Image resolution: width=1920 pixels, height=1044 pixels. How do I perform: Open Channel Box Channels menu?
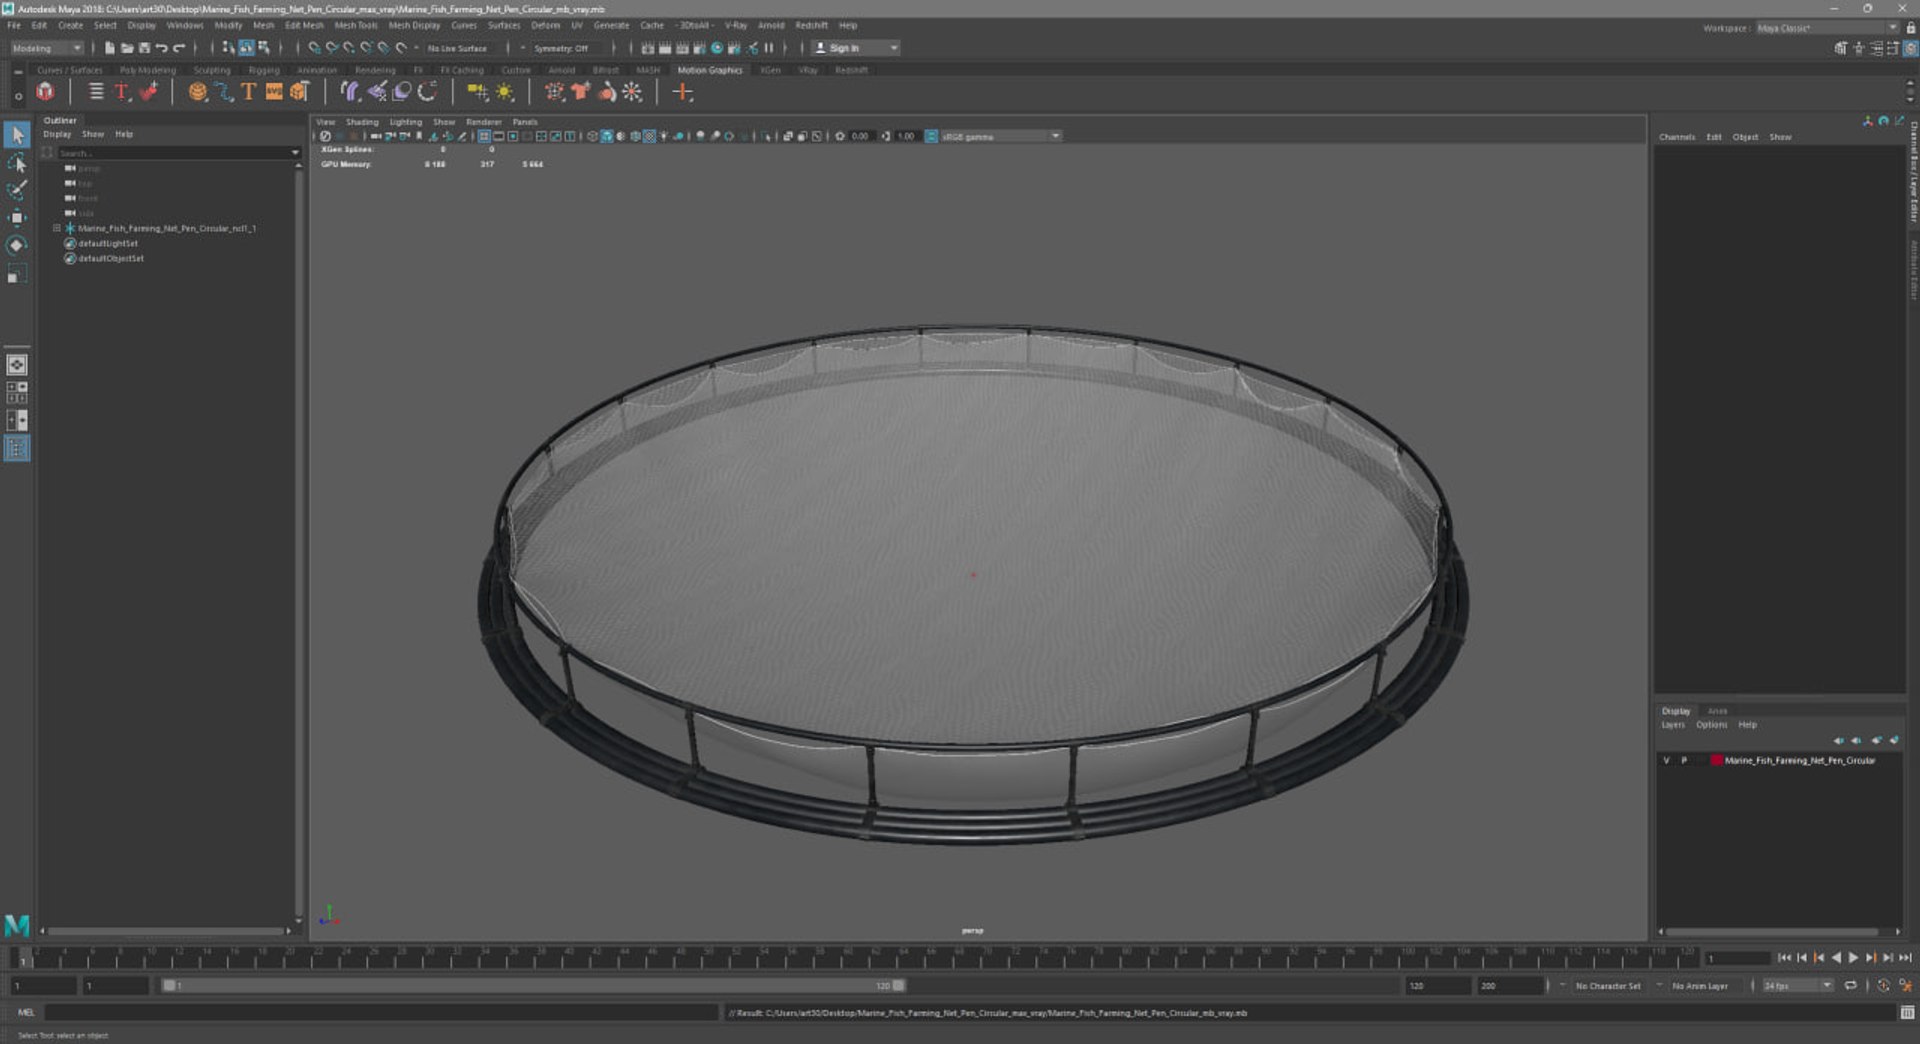[x=1677, y=137]
